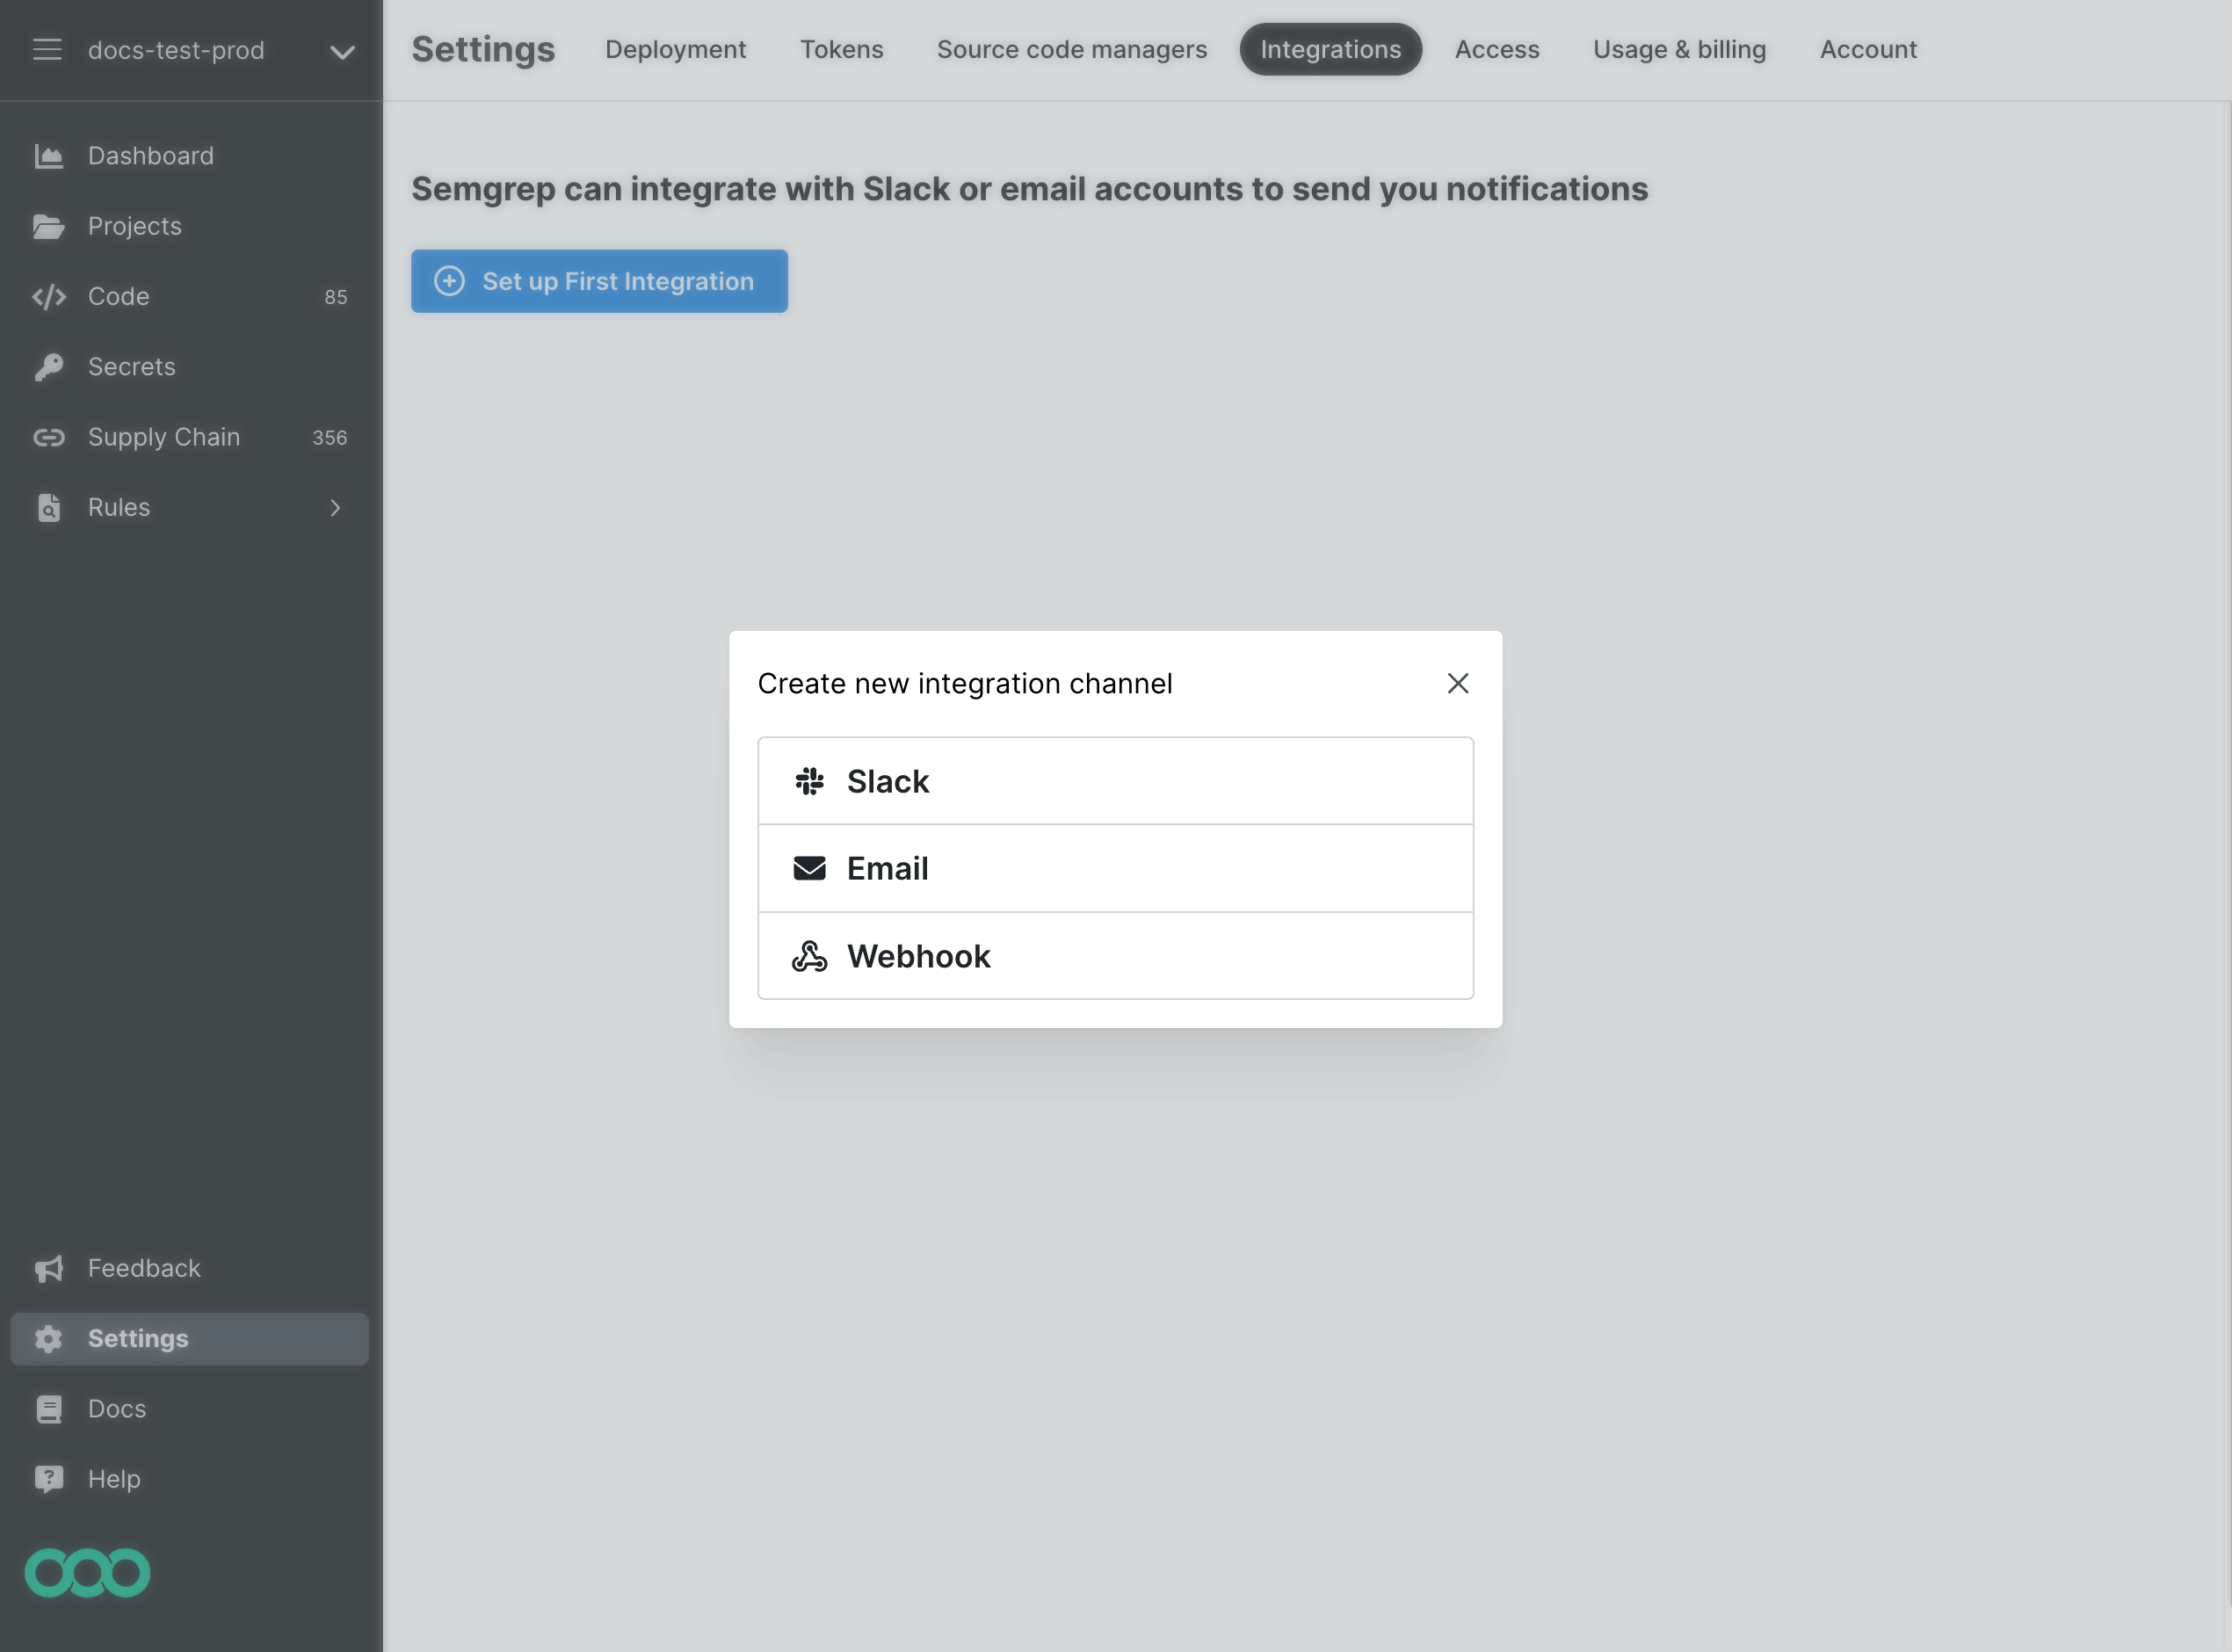Open Help via the question mark icon
The height and width of the screenshot is (1652, 2232).
tap(49, 1478)
